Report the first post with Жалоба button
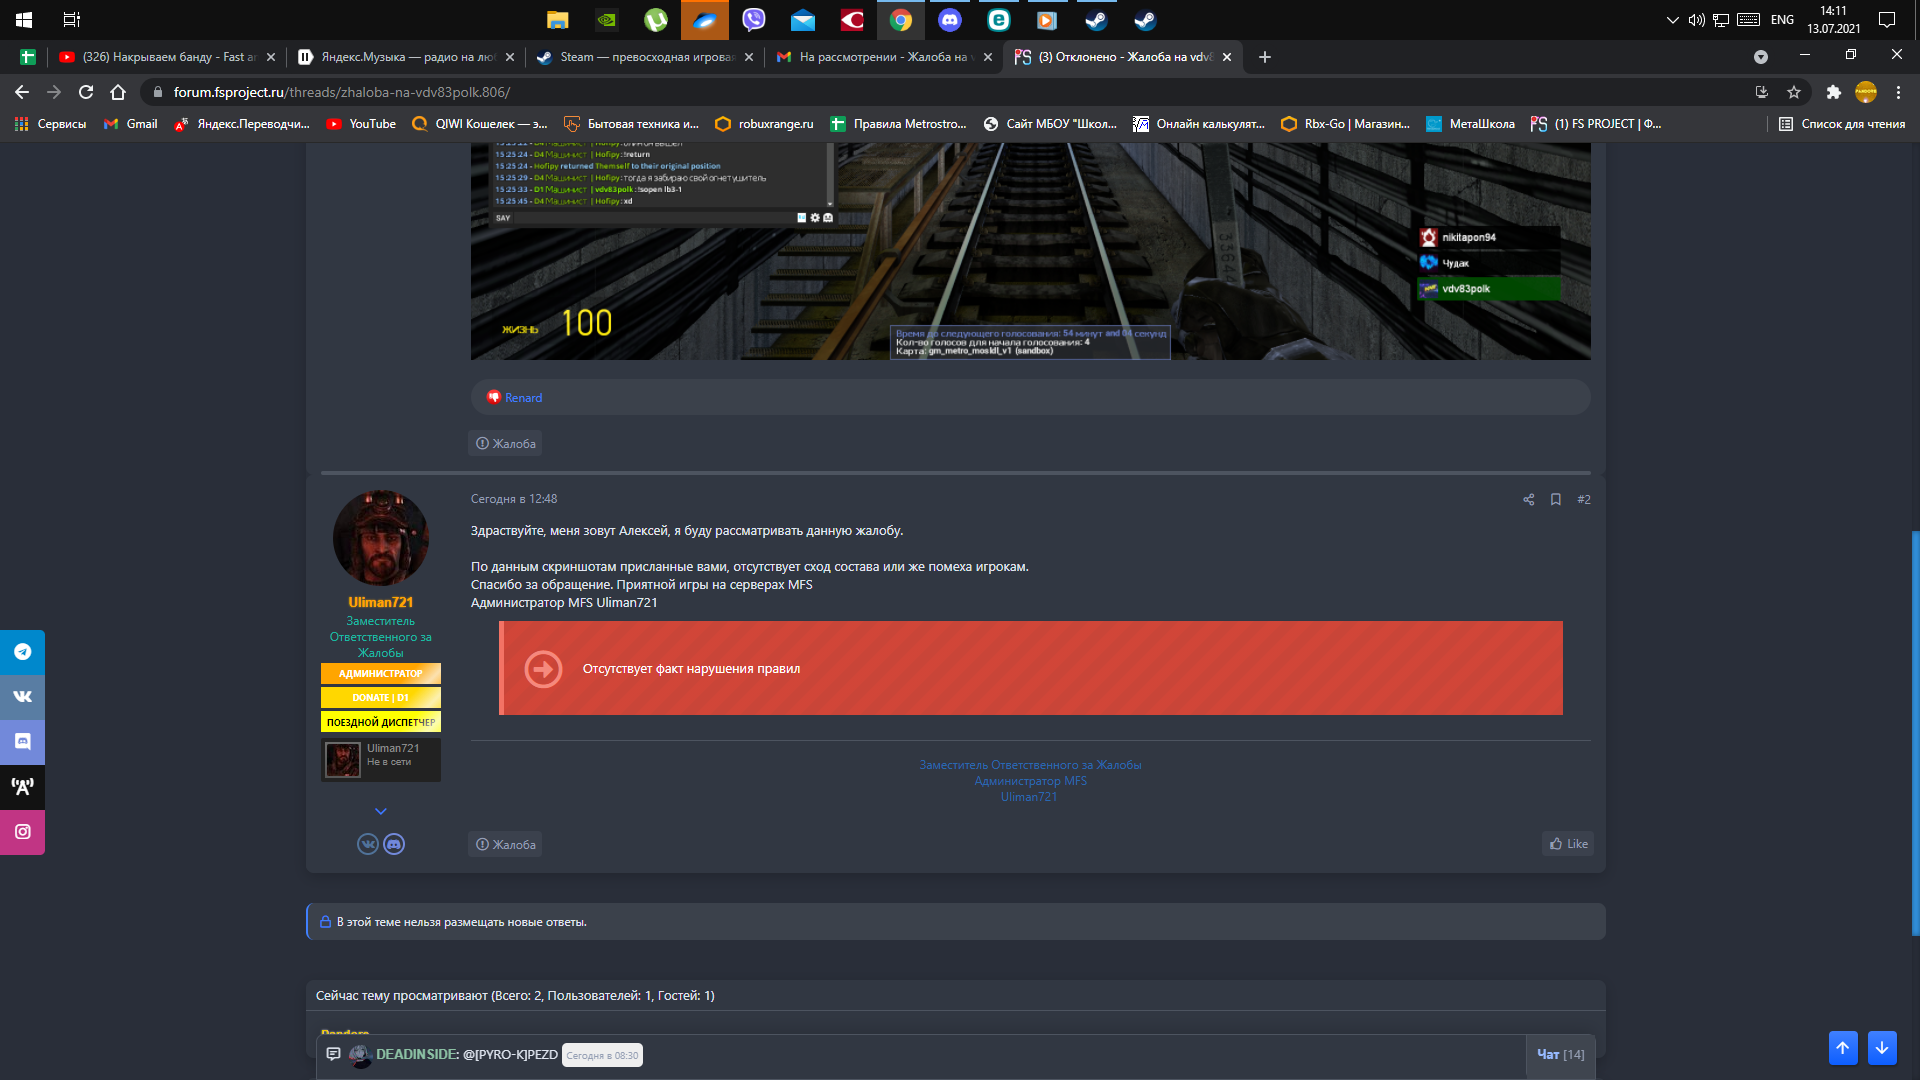Viewport: 1920px width, 1080px height. 505,443
